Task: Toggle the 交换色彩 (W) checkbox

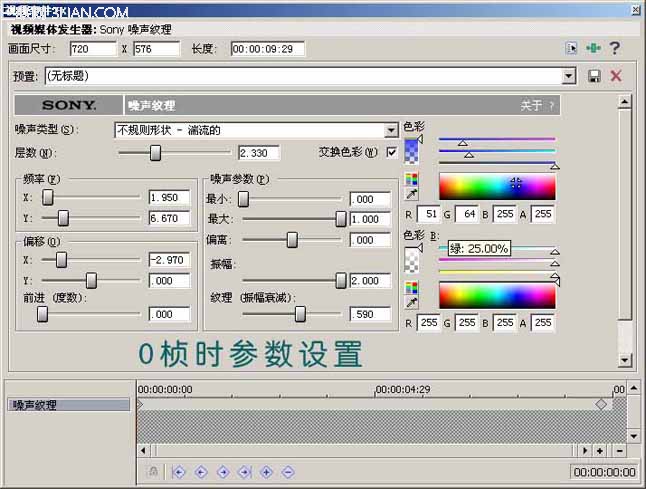Action: pyautogui.click(x=391, y=152)
